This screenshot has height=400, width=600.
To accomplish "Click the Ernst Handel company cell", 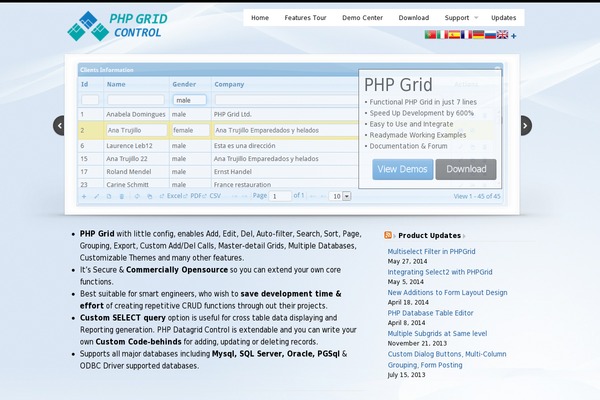I will click(x=233, y=171).
